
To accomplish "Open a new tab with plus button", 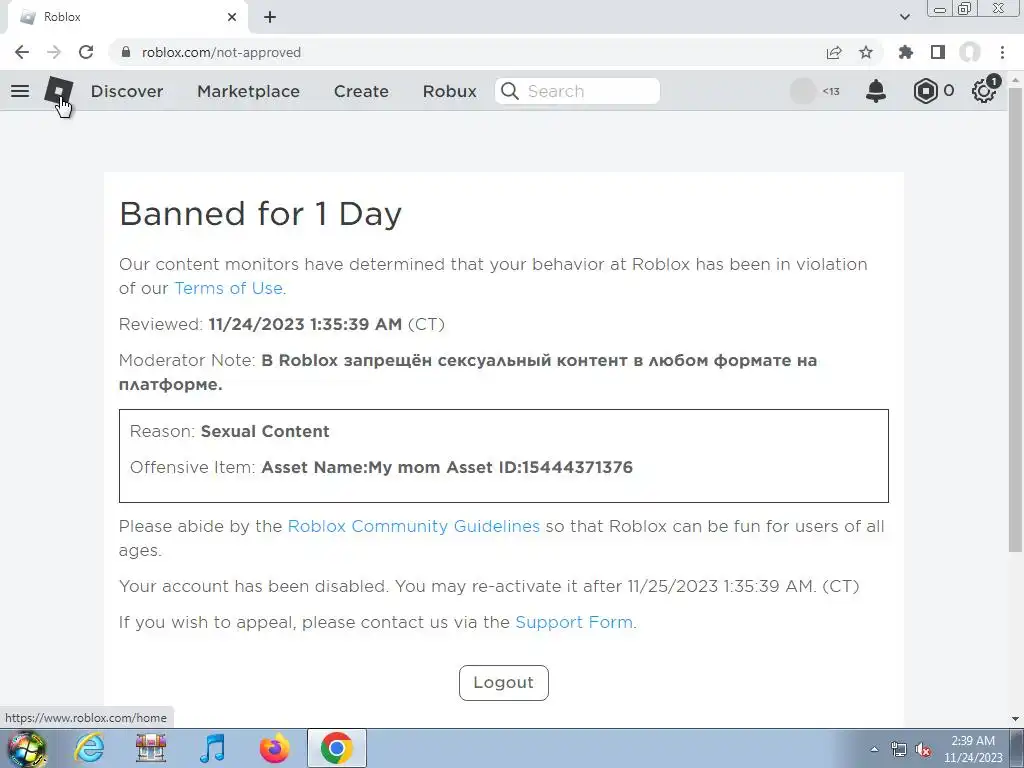I will tap(270, 17).
